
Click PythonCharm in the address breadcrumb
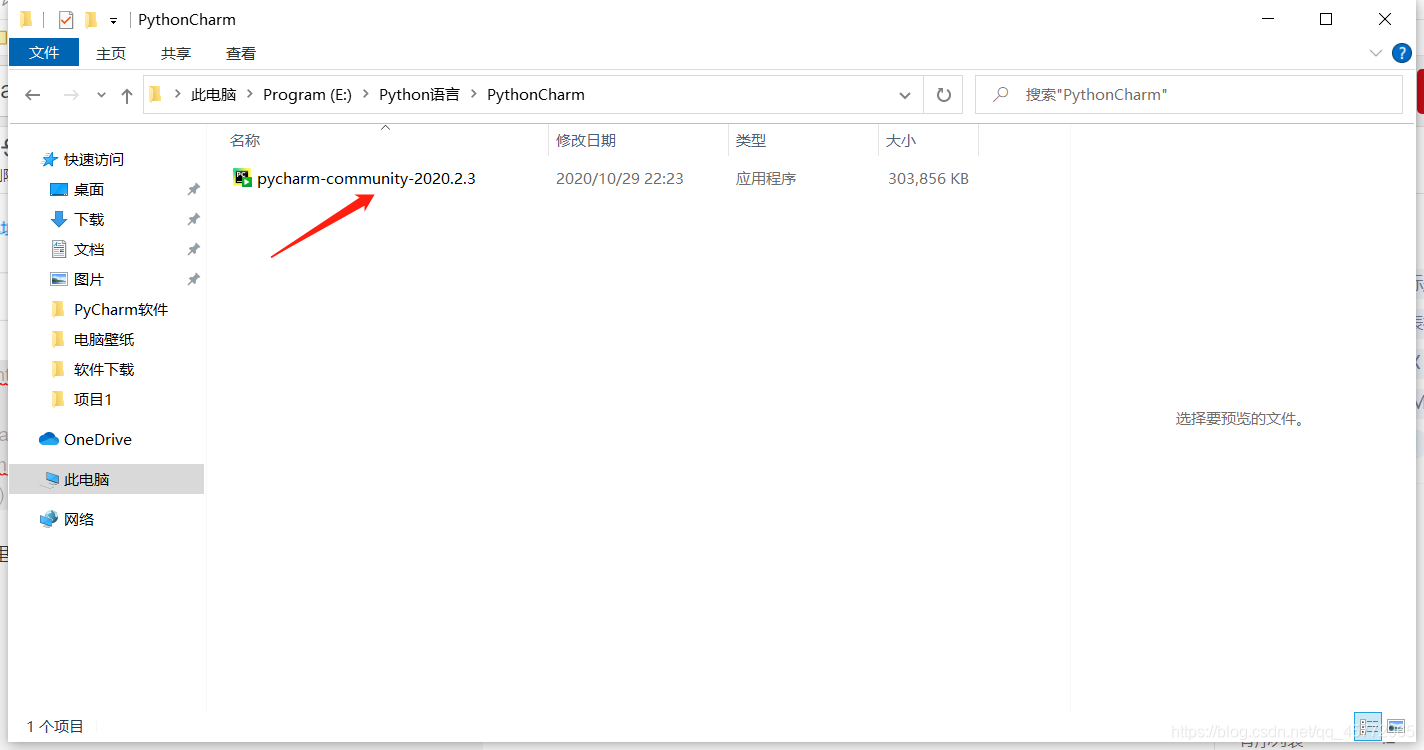(536, 95)
